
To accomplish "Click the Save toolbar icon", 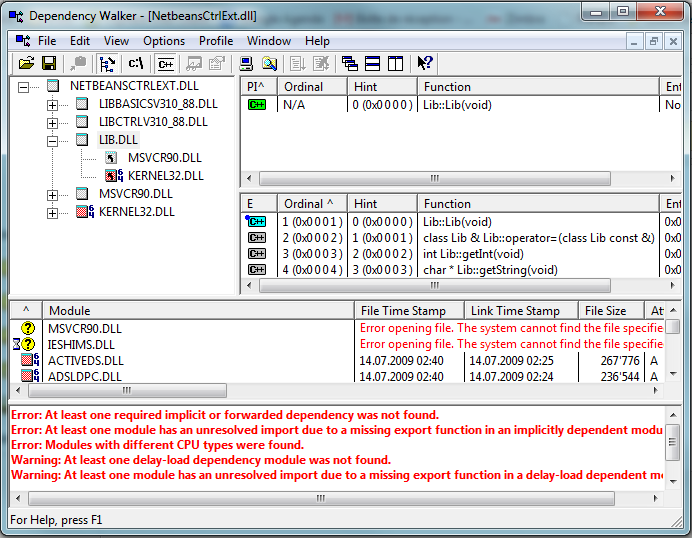I will coord(48,63).
